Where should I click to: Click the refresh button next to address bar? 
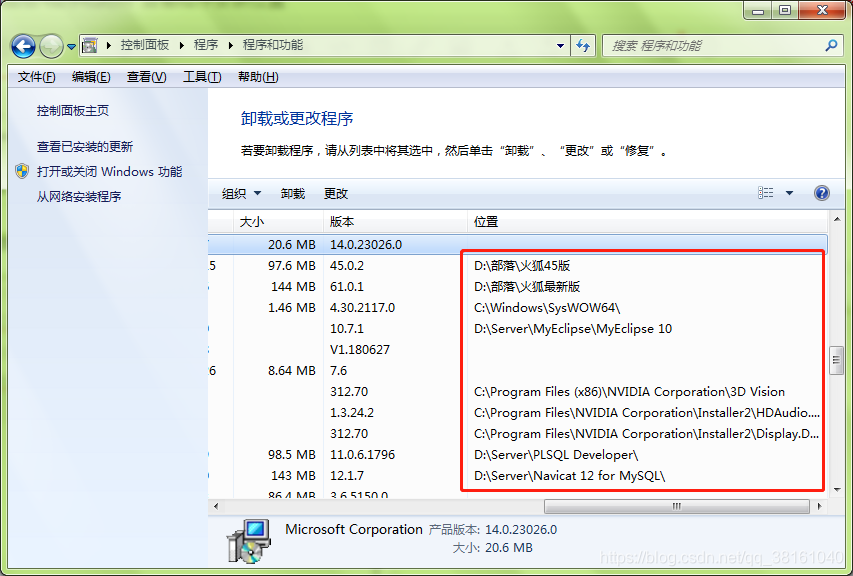click(x=583, y=46)
